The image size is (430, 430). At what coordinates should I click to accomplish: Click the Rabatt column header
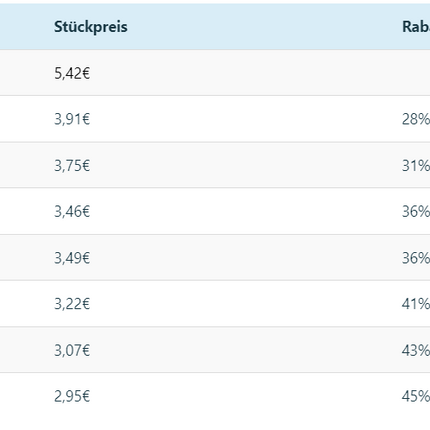[x=416, y=27]
